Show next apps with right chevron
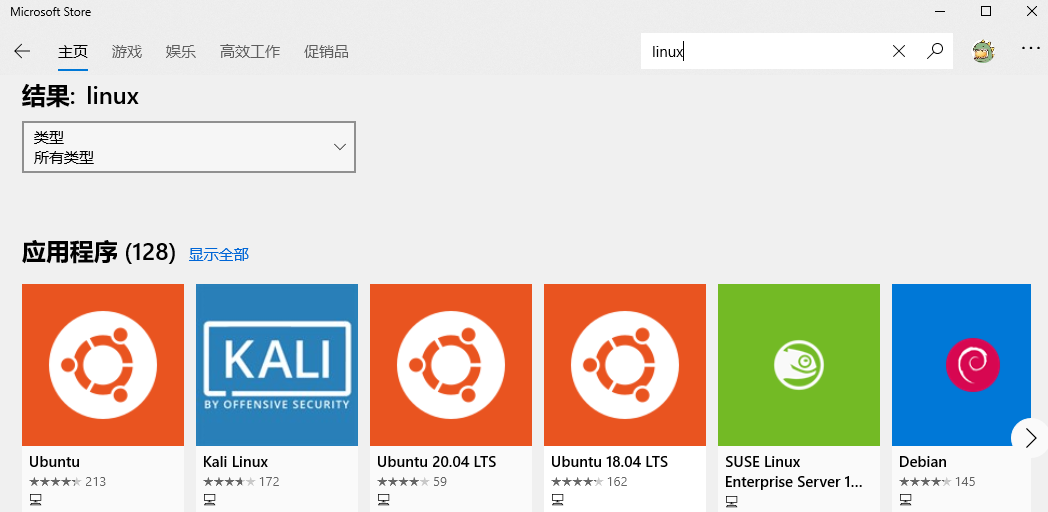The height and width of the screenshot is (512, 1048). pos(1030,438)
